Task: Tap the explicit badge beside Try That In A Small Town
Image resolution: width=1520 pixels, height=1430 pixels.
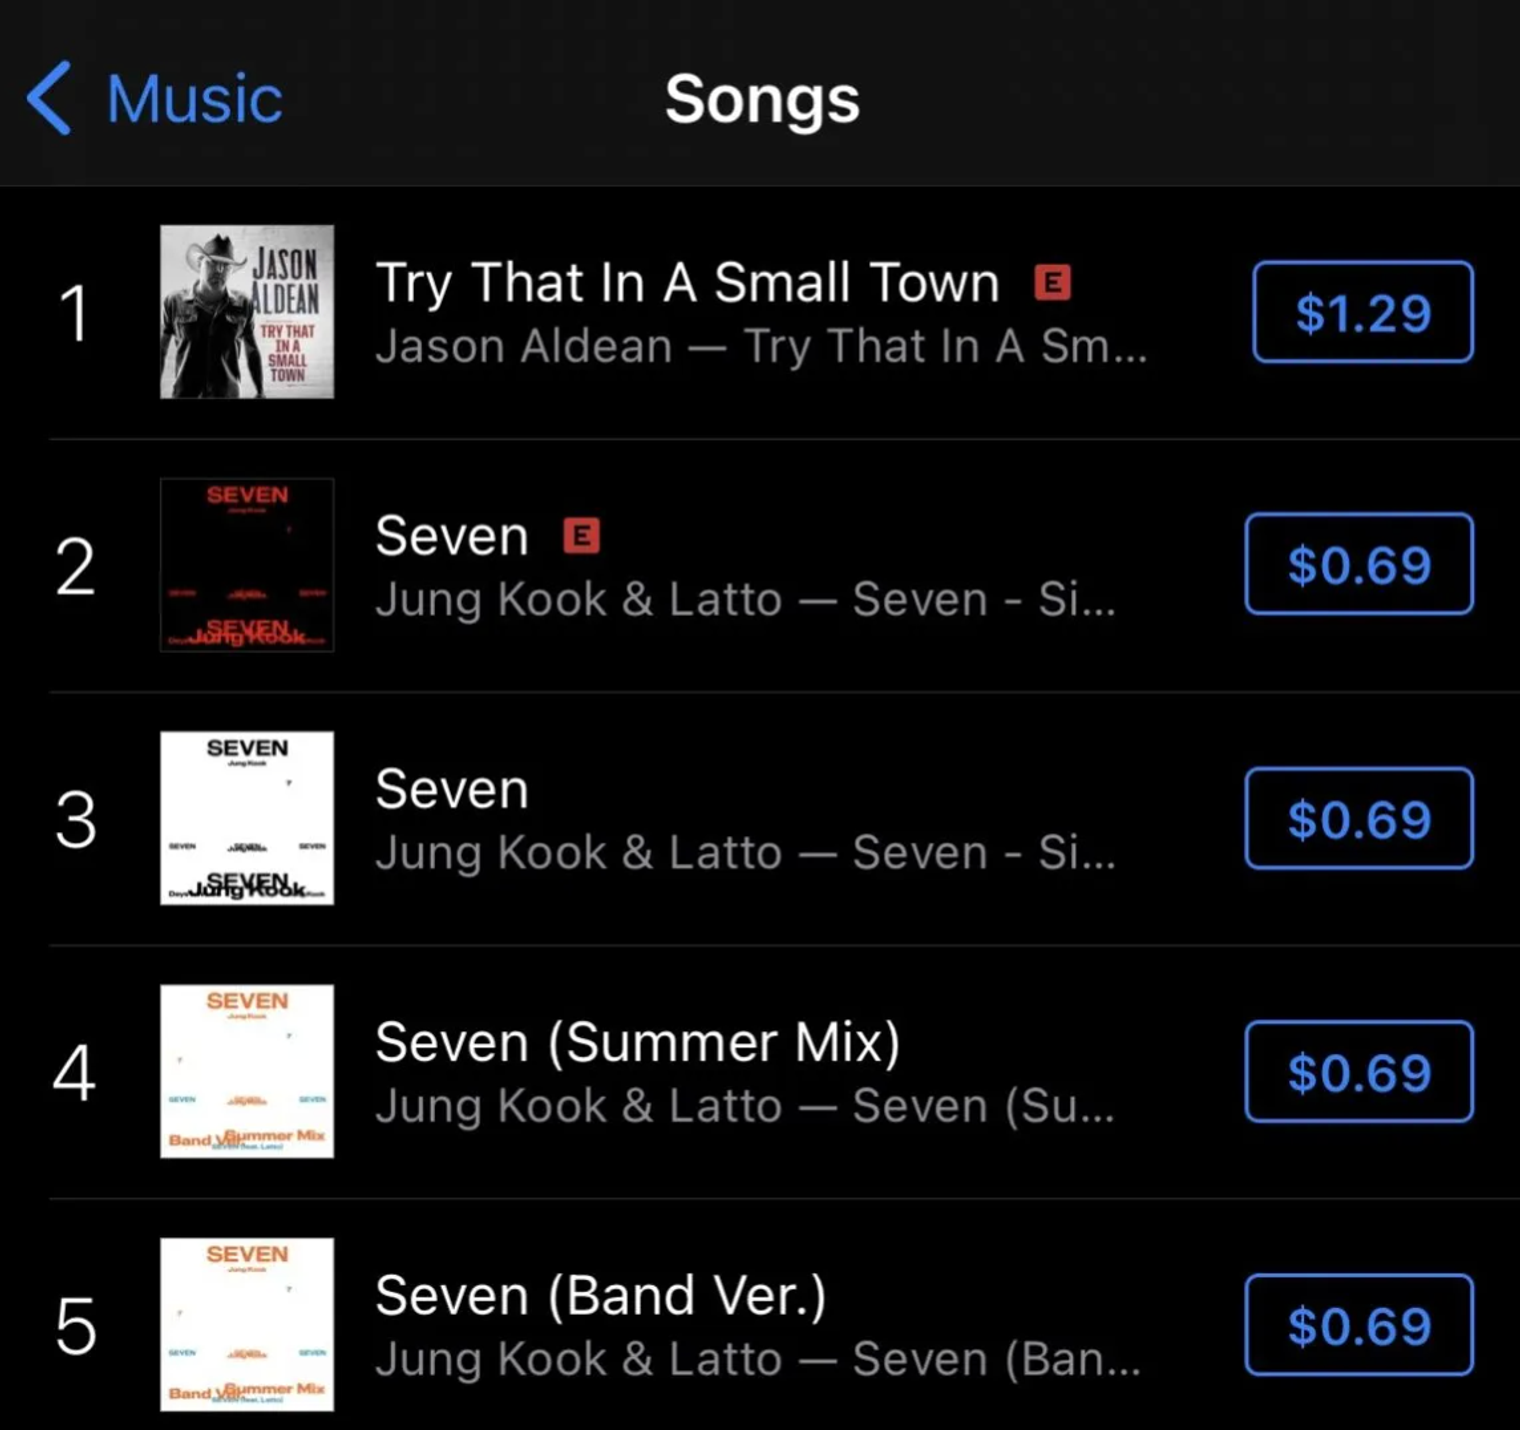Action: 1052,283
